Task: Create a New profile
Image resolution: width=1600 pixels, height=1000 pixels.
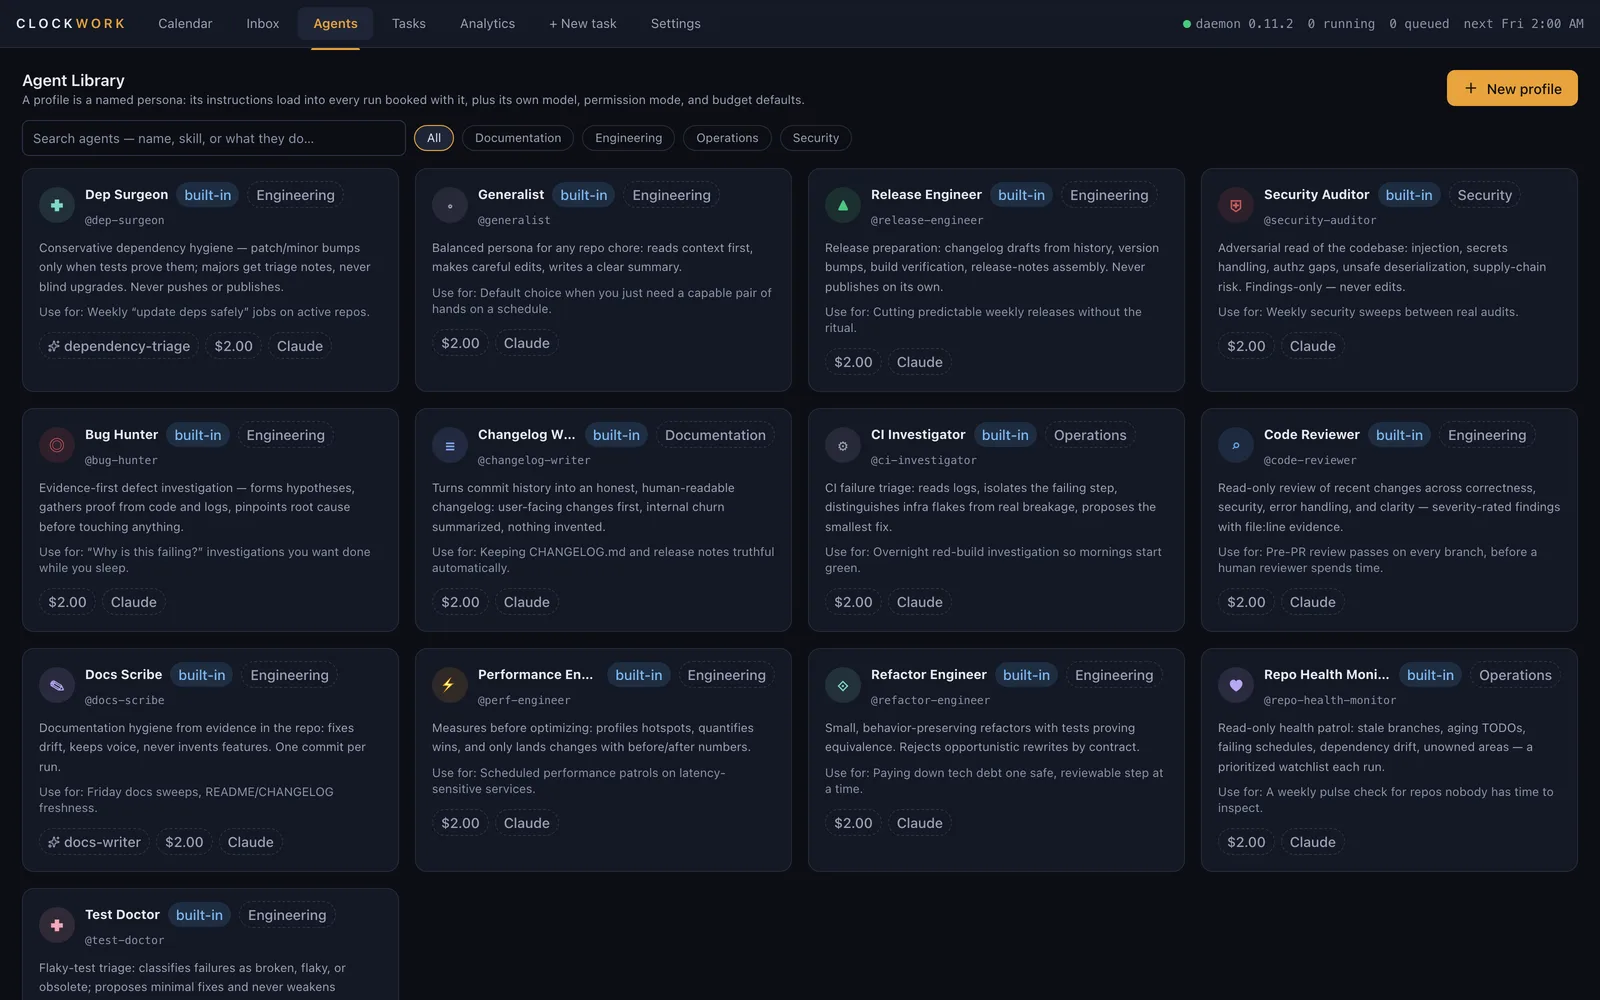Action: (1512, 88)
